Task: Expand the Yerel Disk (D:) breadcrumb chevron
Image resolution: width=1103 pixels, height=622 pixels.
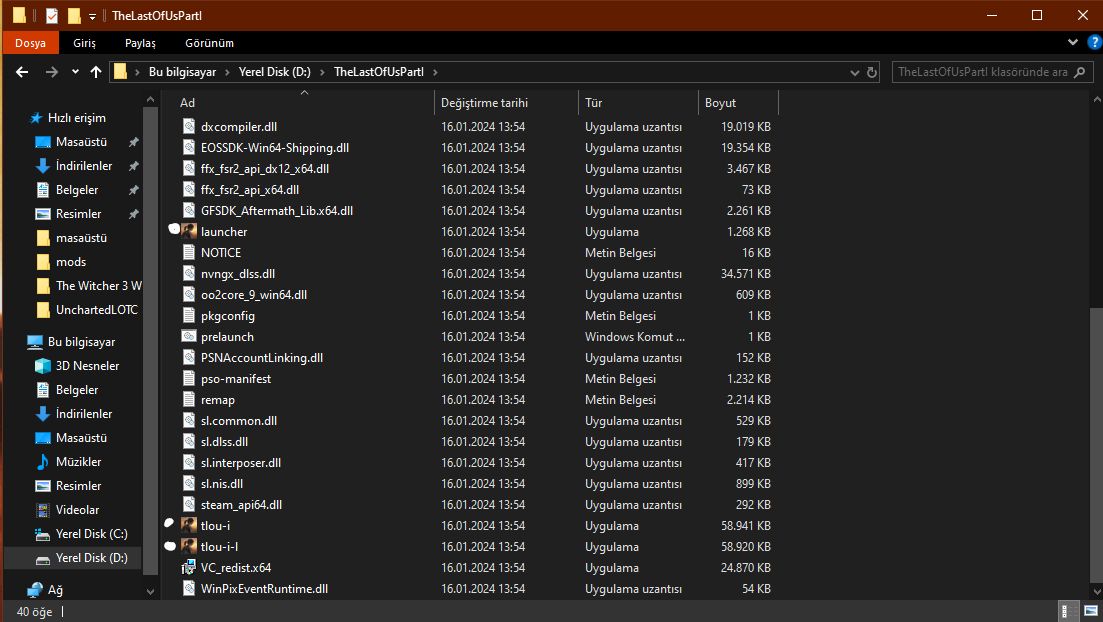Action: (322, 72)
